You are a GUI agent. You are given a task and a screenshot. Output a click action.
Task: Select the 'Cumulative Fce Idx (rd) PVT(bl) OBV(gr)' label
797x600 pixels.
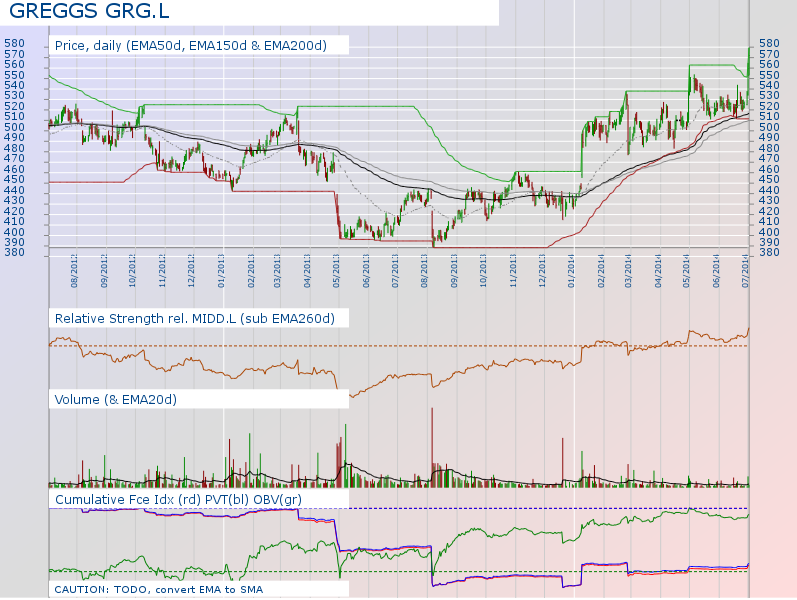(178, 499)
